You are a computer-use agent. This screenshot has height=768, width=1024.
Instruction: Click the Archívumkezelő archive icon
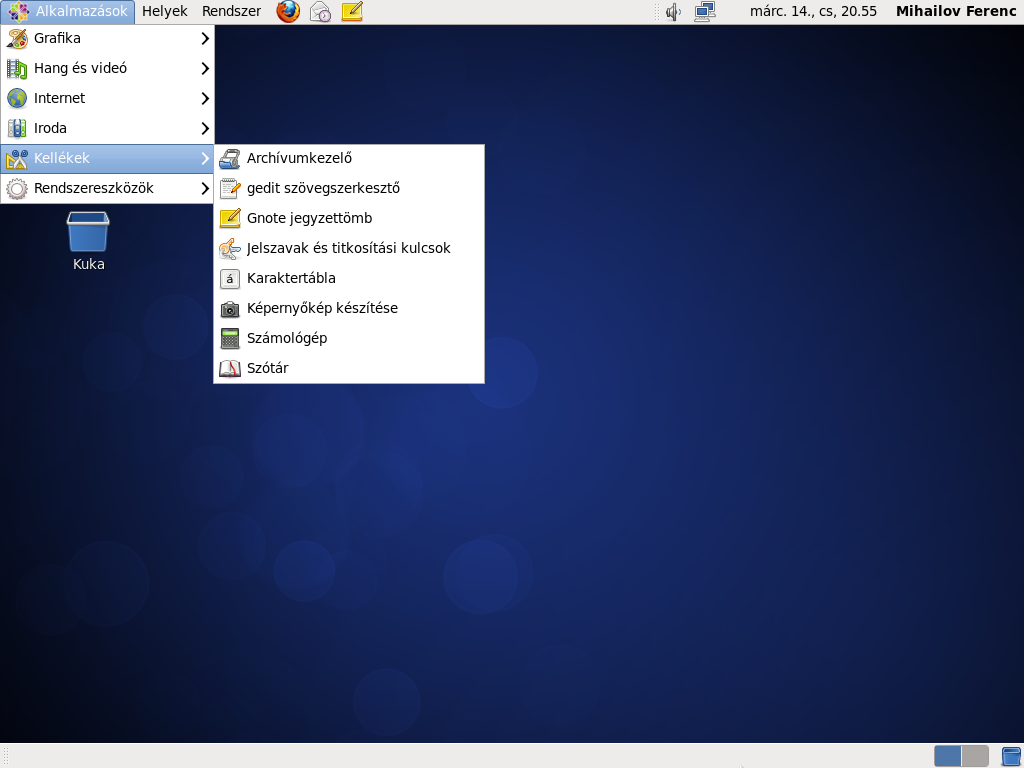tap(230, 159)
